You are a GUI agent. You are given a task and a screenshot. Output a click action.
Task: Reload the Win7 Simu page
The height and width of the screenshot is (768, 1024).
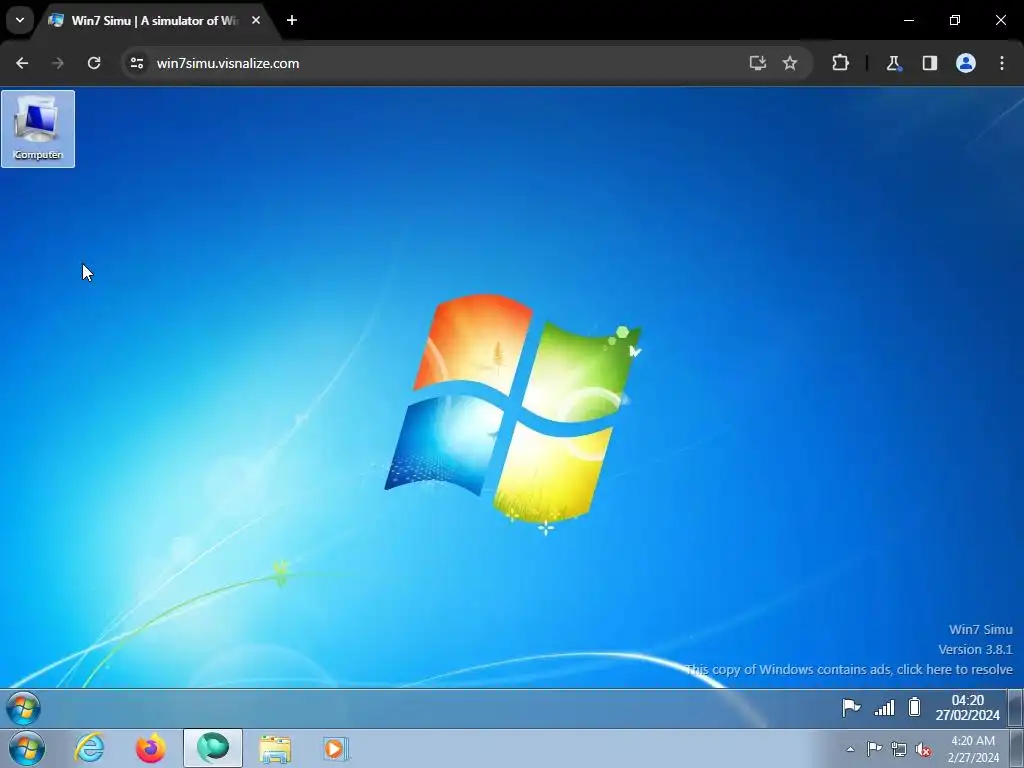[x=94, y=63]
